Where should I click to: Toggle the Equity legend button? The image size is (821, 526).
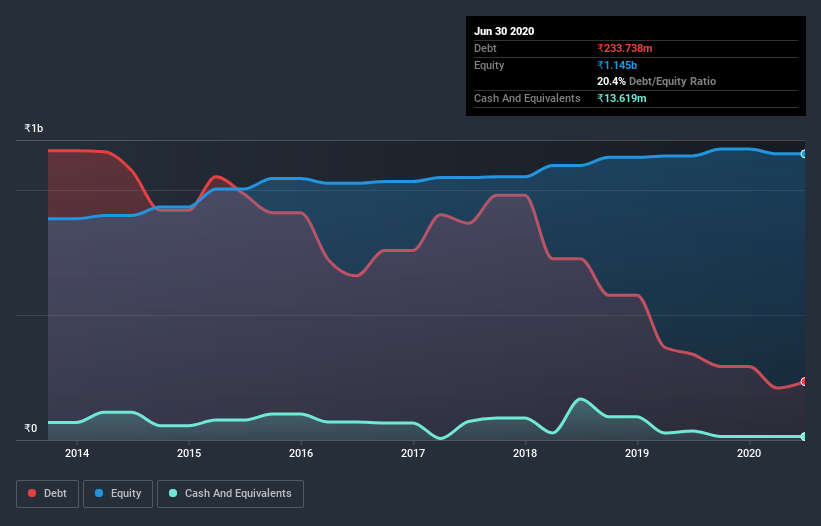118,494
